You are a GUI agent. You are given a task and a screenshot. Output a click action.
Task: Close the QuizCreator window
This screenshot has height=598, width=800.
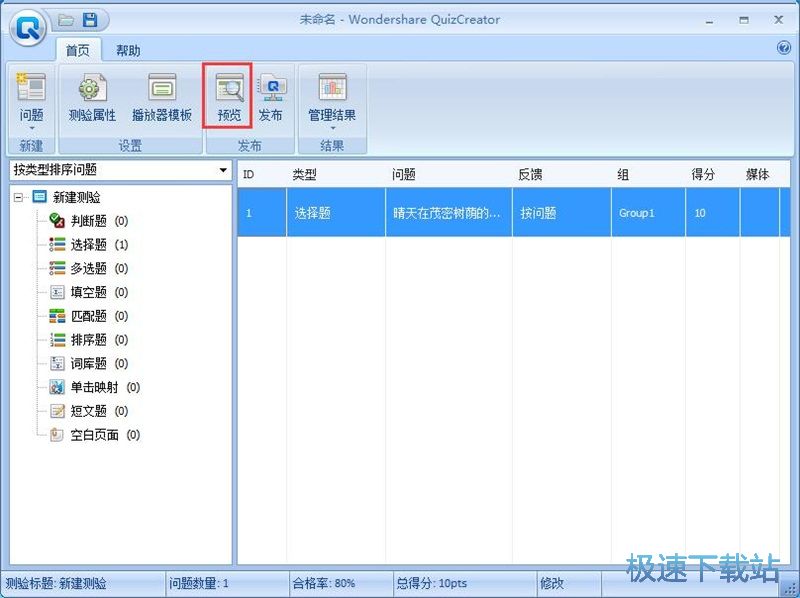(x=779, y=20)
